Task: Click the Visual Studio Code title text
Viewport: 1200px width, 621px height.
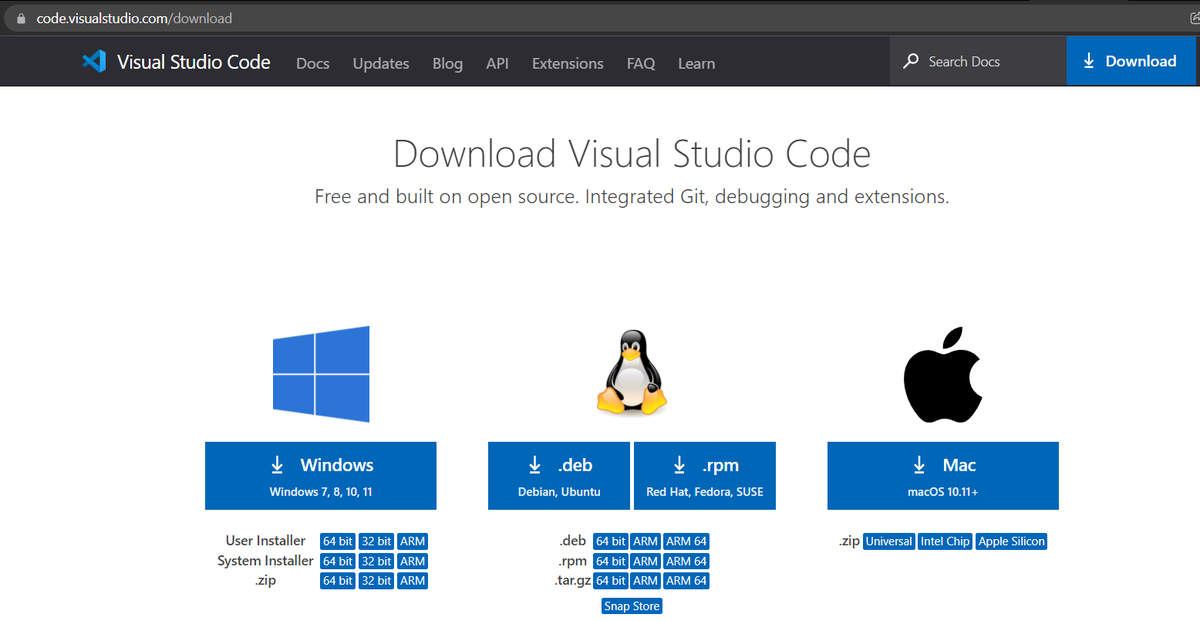Action: [194, 62]
